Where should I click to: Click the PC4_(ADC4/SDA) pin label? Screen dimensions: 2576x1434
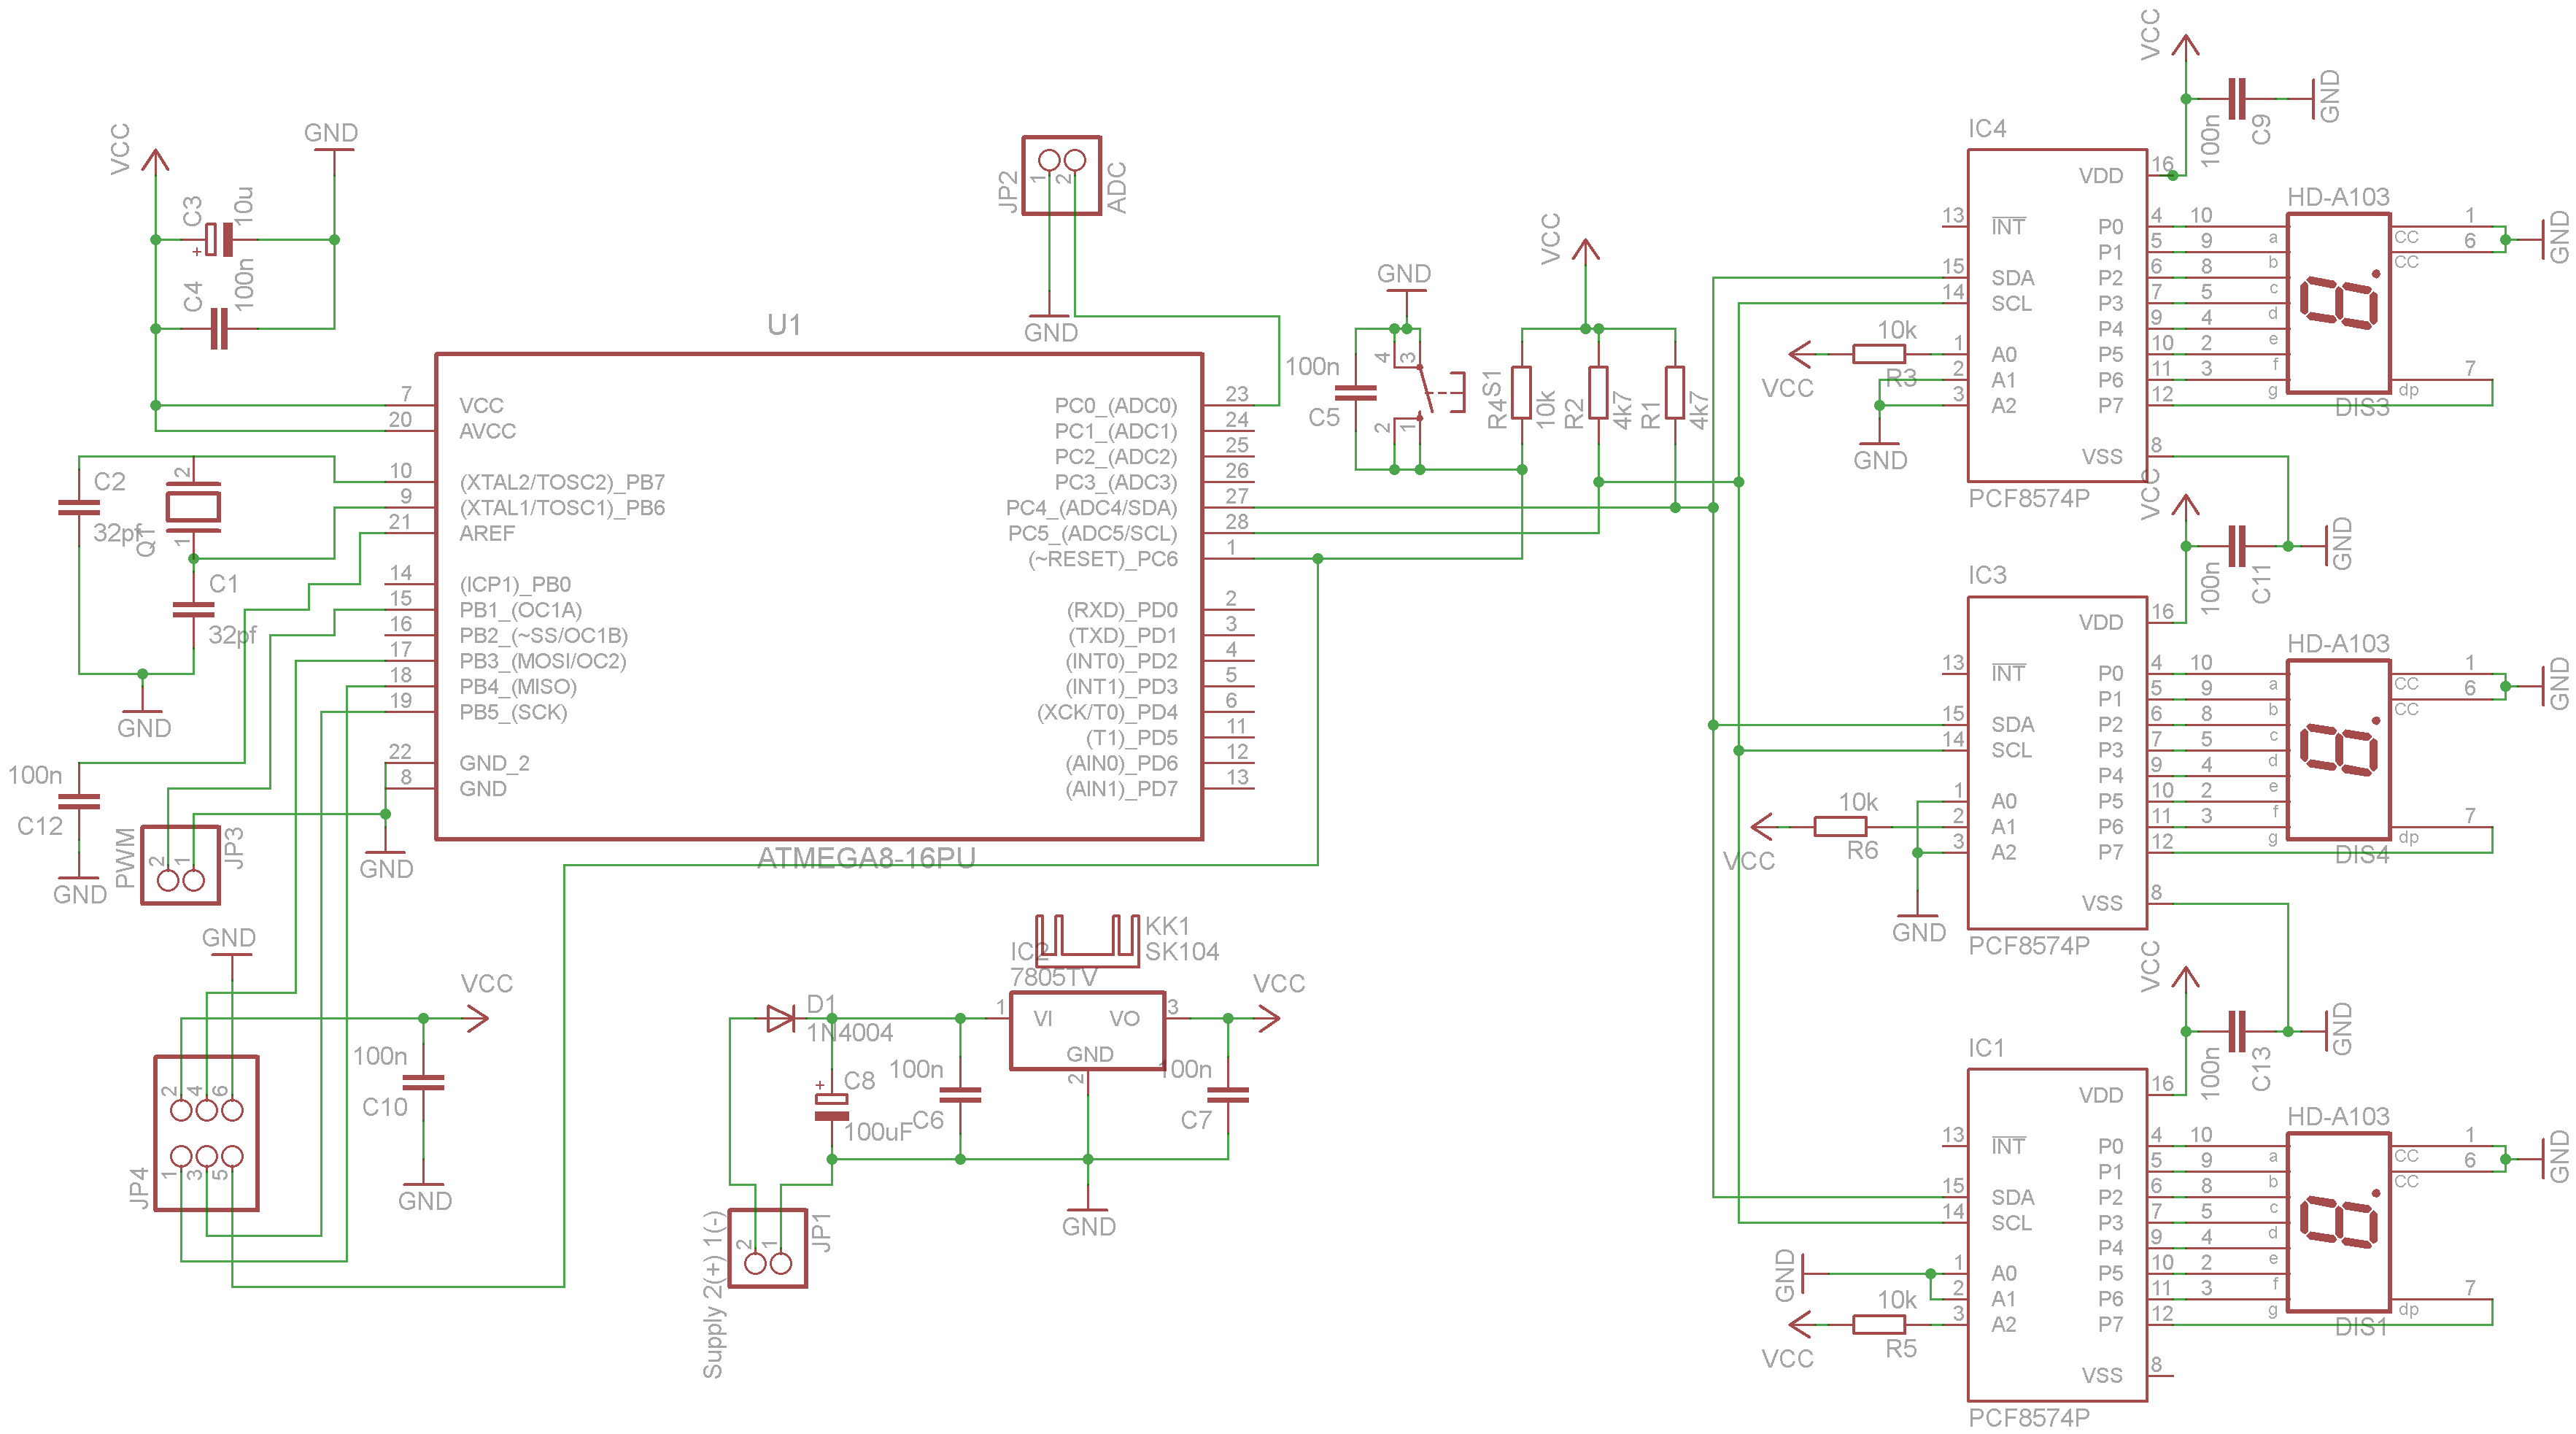point(1091,508)
